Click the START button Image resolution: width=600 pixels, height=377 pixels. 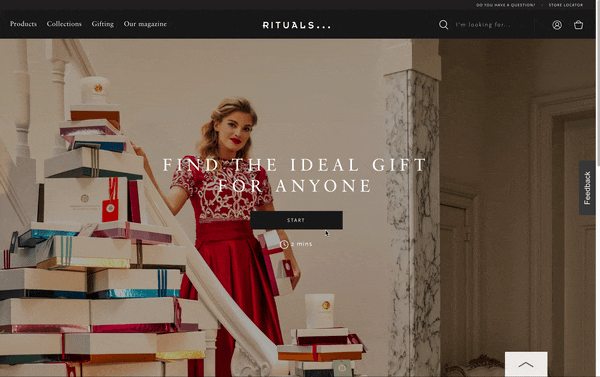tap(297, 220)
